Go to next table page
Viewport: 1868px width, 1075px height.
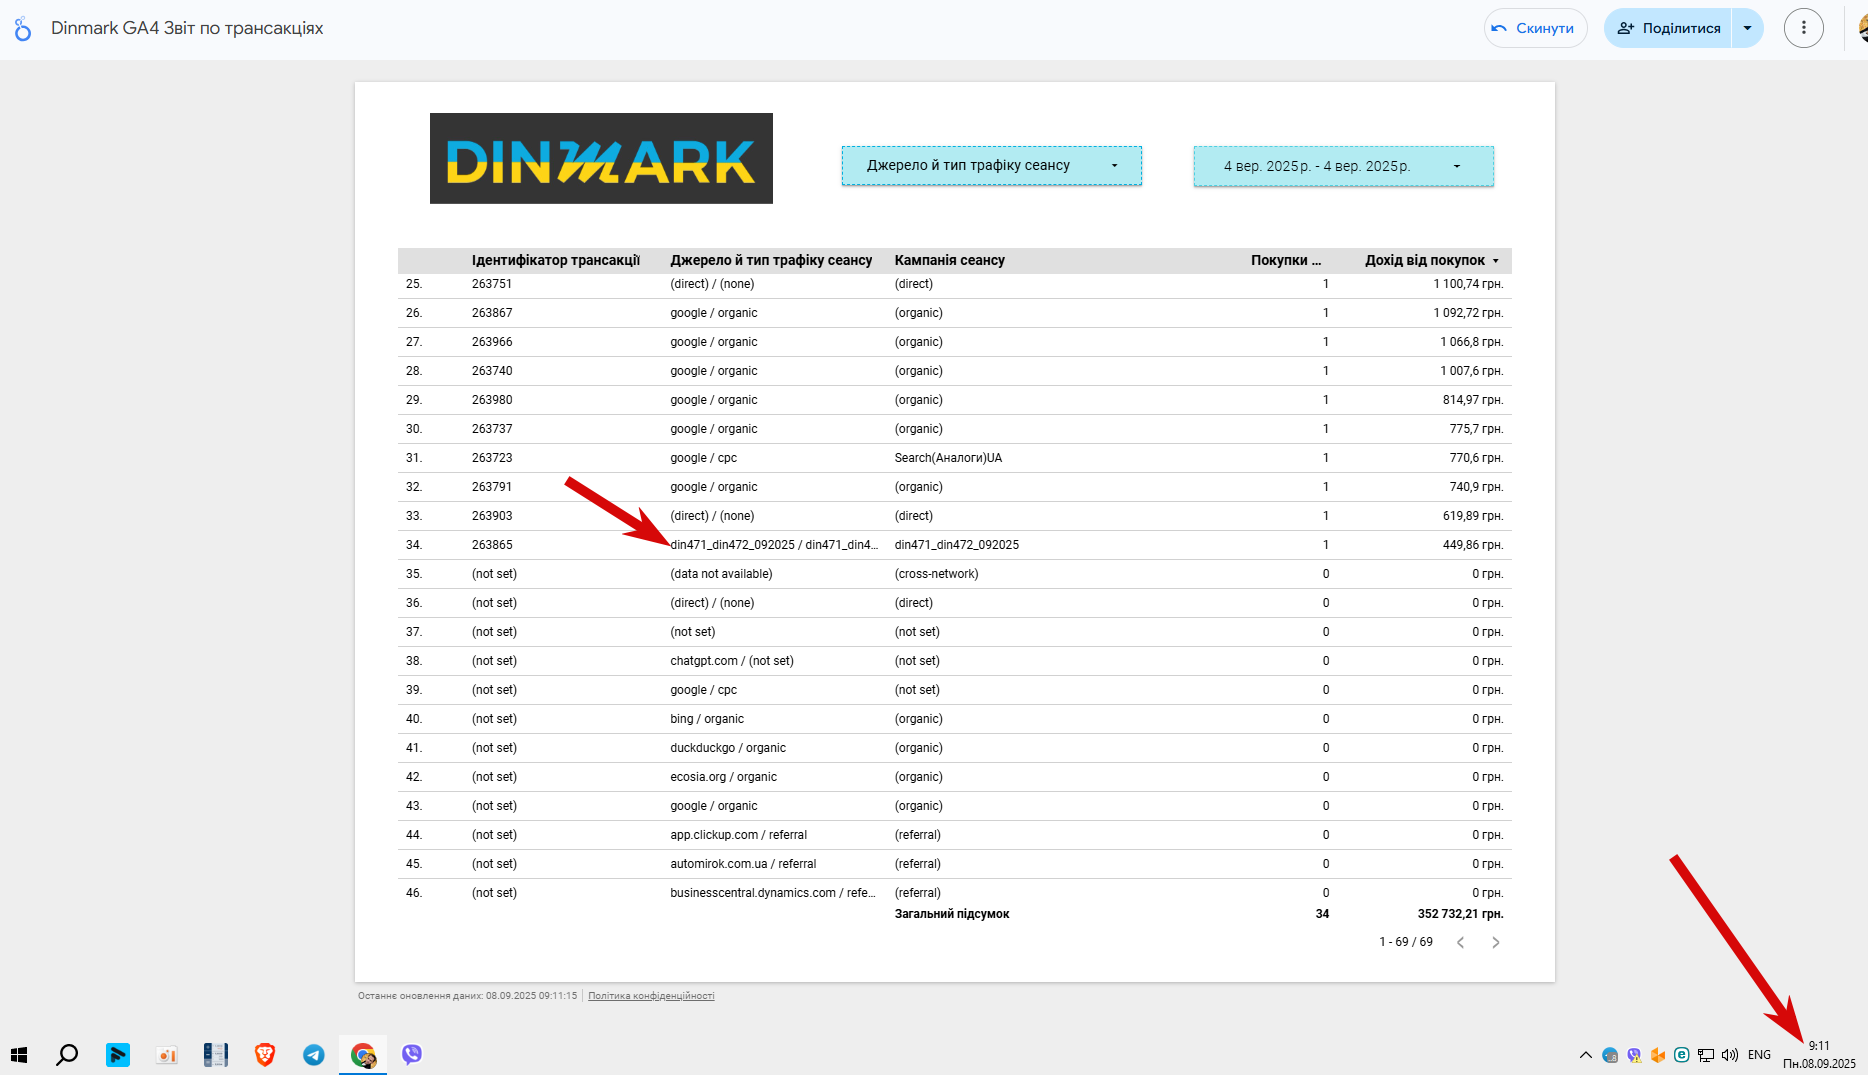[x=1496, y=942]
